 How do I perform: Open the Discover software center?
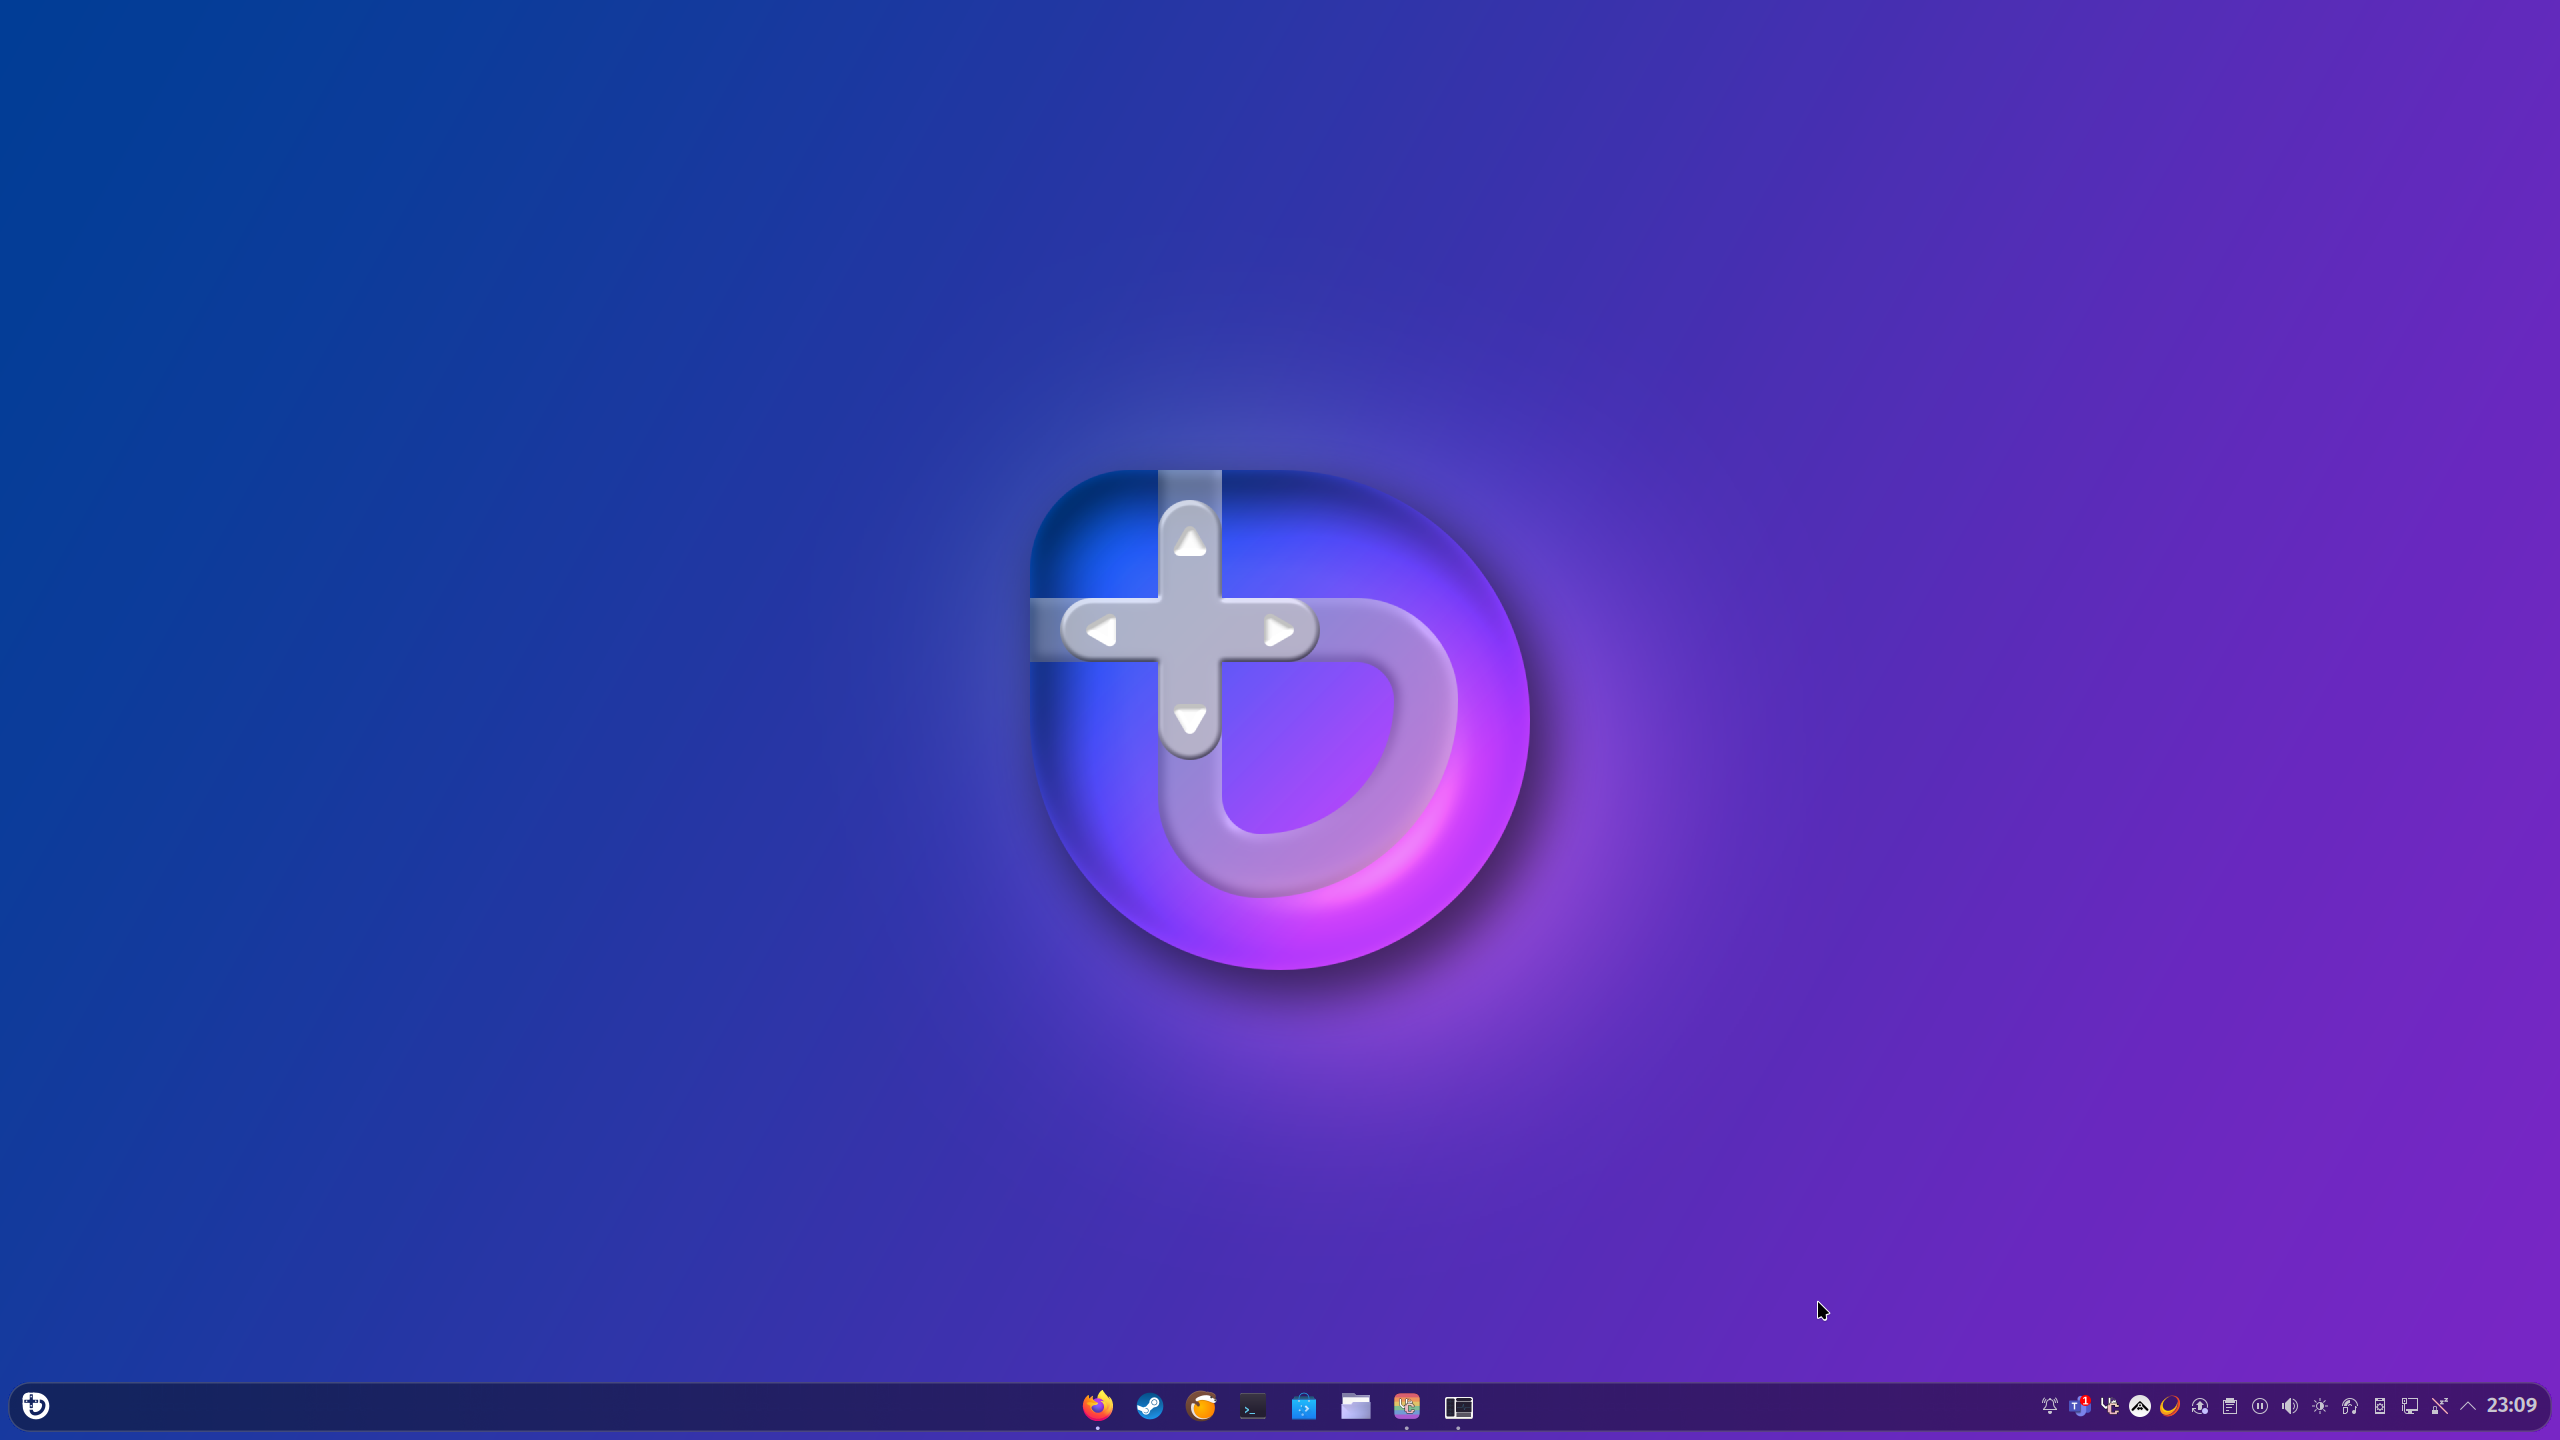(x=1303, y=1406)
